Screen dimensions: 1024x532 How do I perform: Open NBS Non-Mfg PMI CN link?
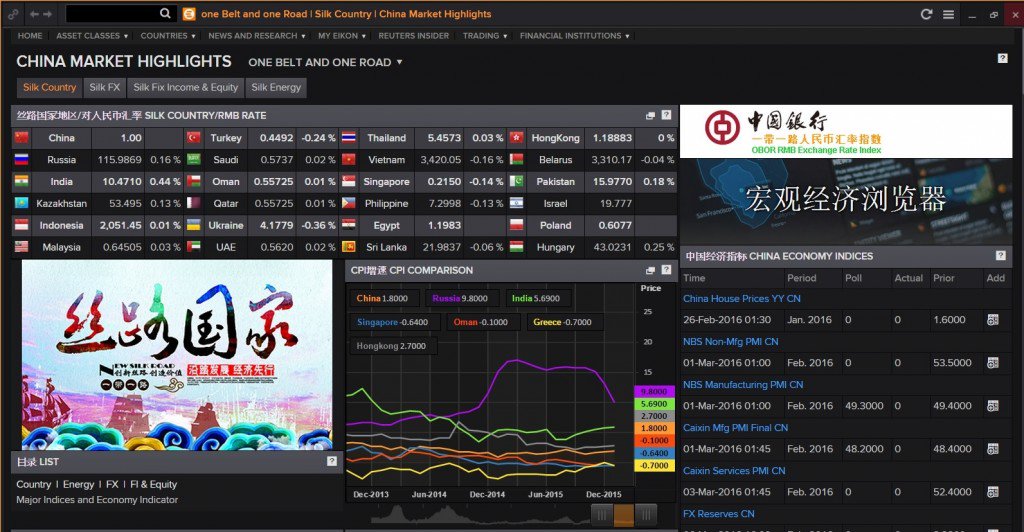[x=731, y=341]
